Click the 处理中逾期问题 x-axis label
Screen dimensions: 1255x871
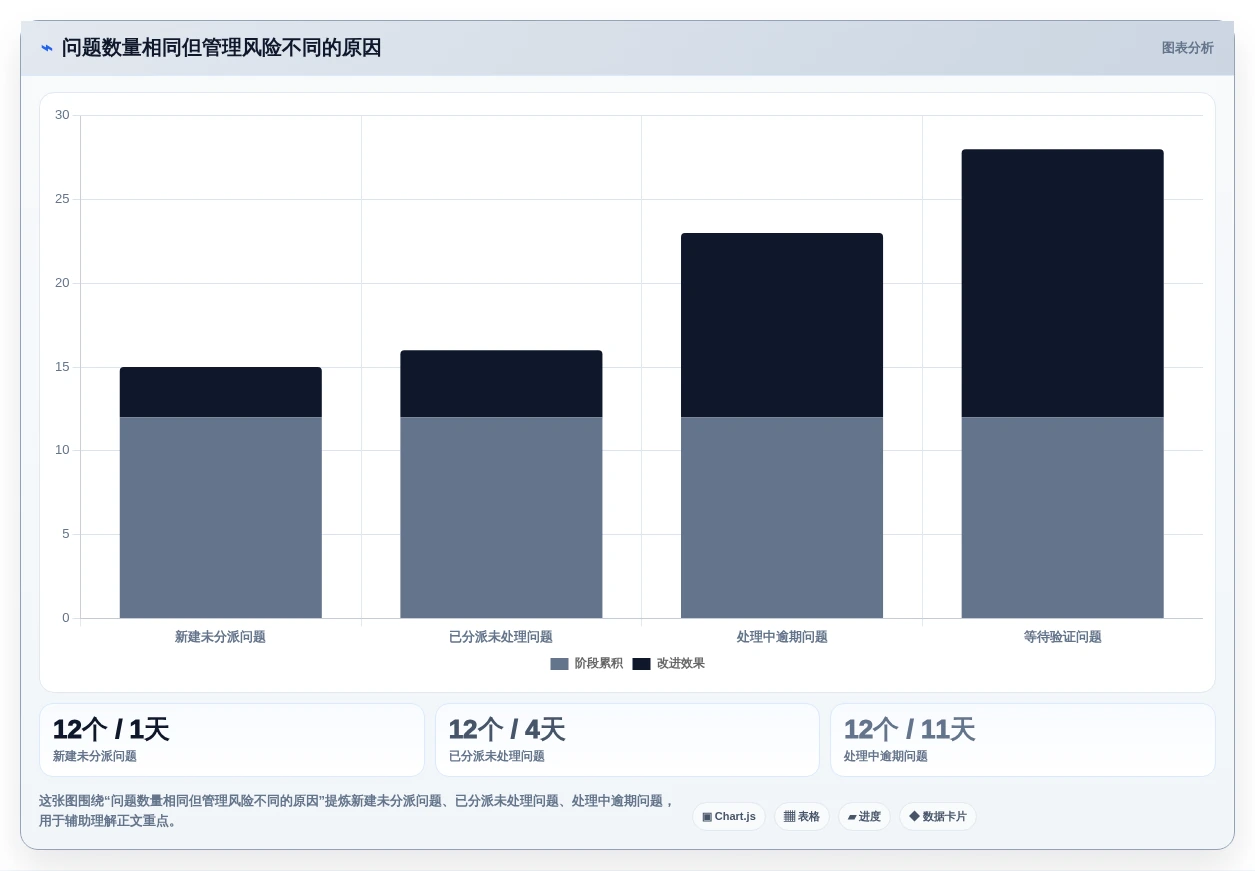pos(782,637)
